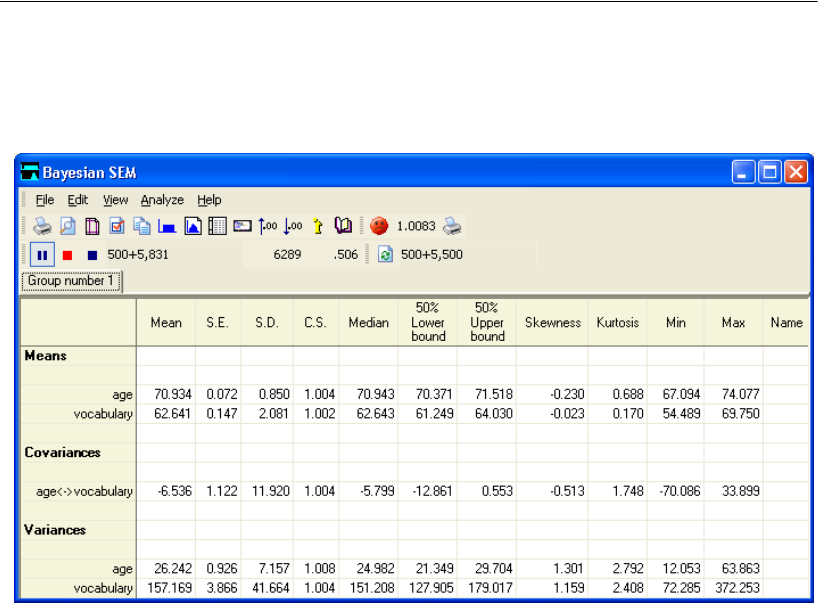Click the decrease decimal places icon

pyautogui.click(x=292, y=227)
